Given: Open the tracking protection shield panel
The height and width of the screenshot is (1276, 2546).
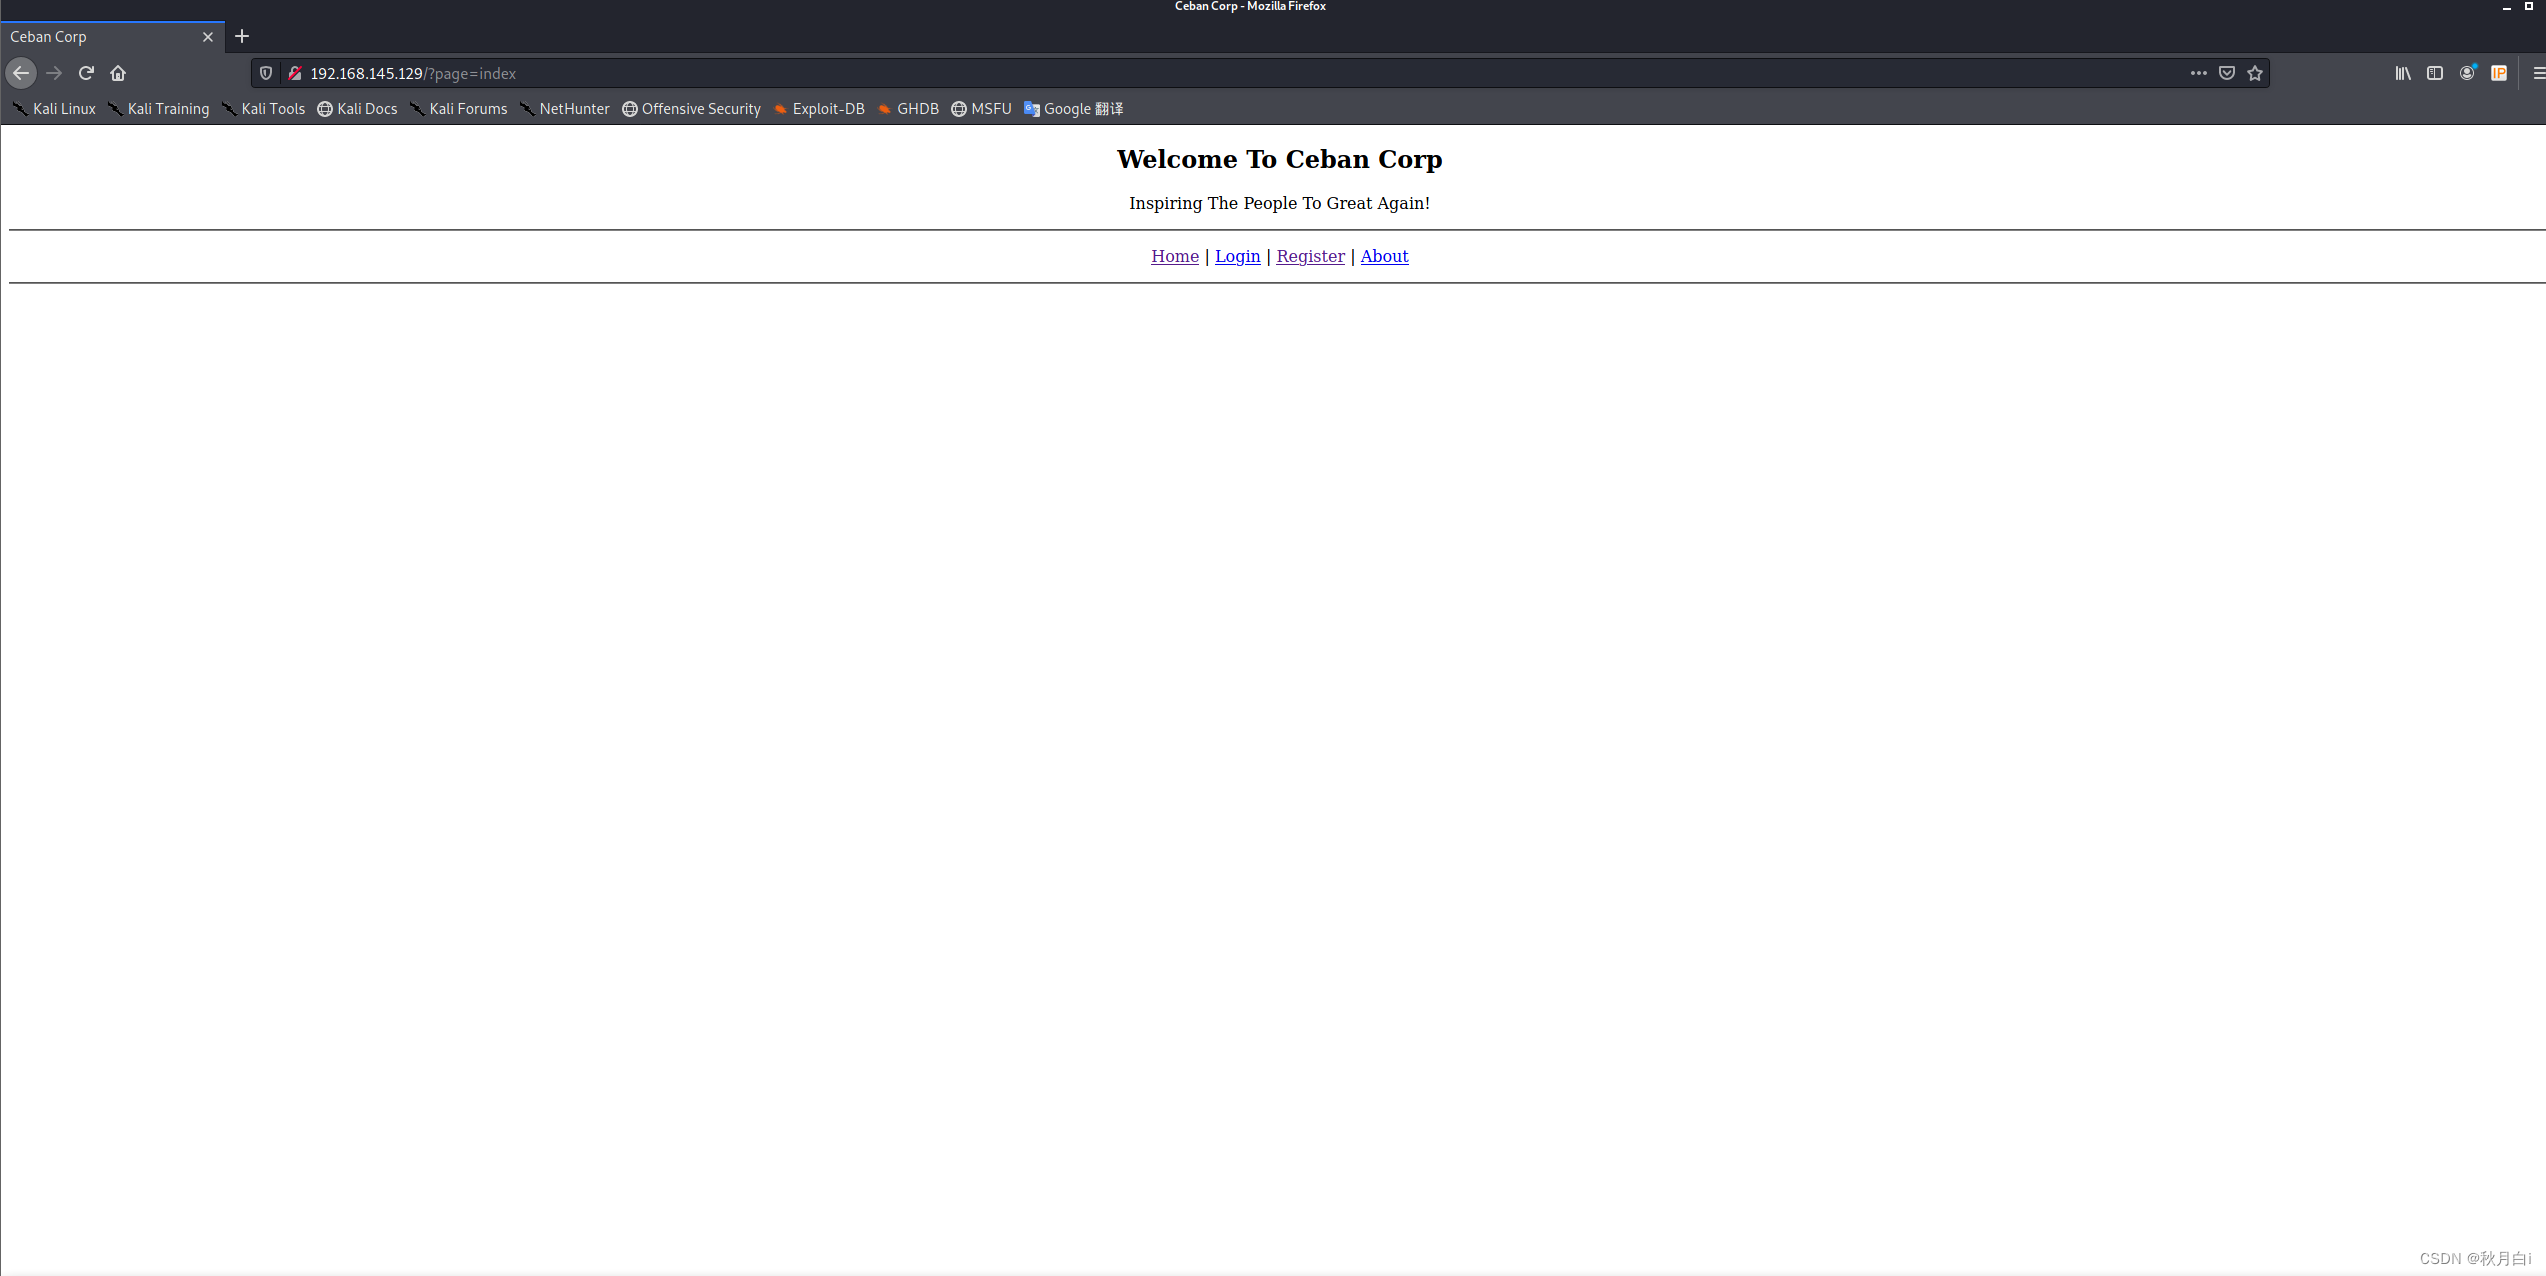Looking at the screenshot, I should 265,73.
